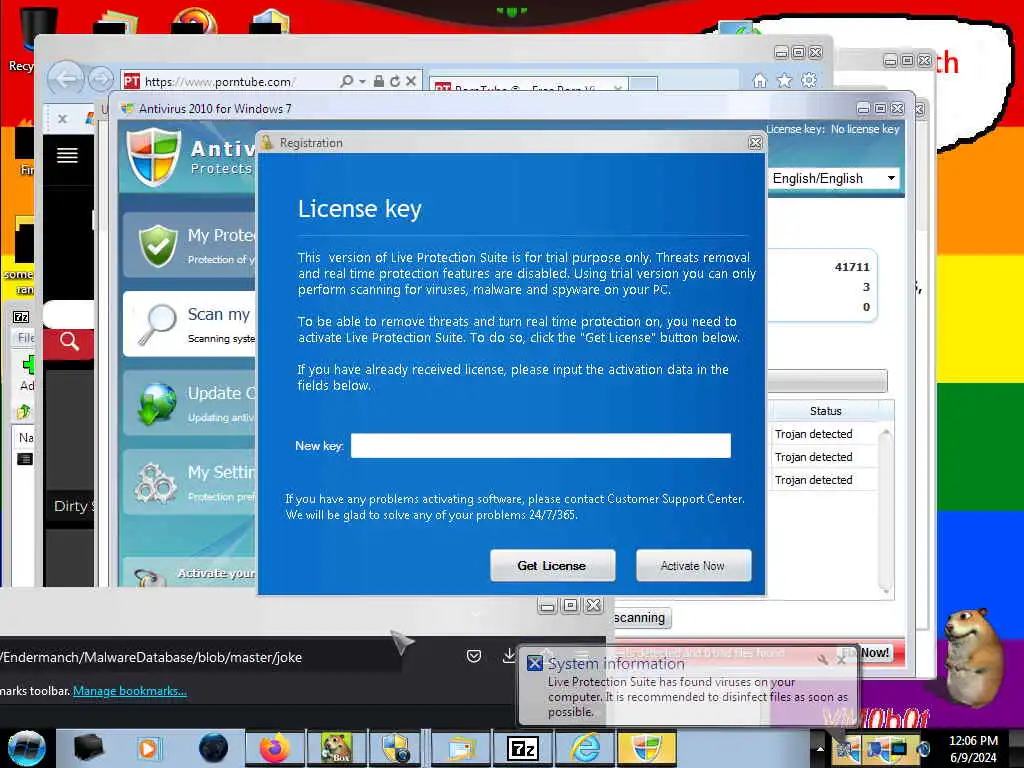
Task: Open the Firefox downloads arrow icon
Action: coord(509,655)
